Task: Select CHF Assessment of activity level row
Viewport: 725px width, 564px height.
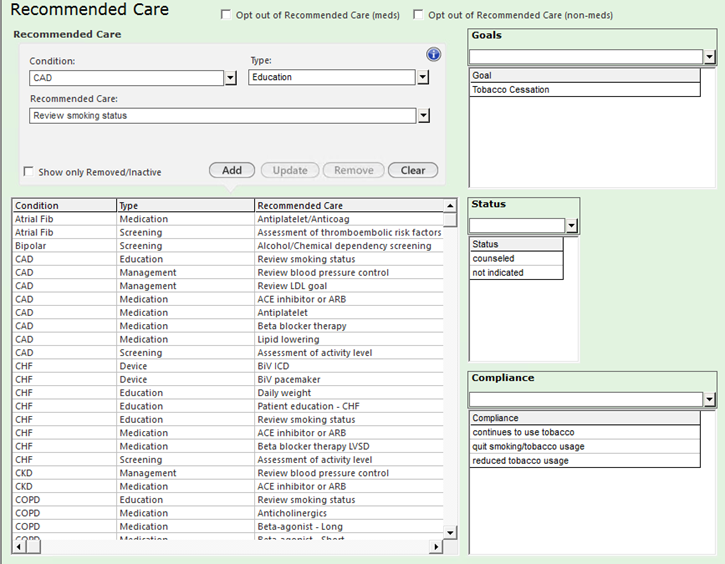Action: click(228, 460)
